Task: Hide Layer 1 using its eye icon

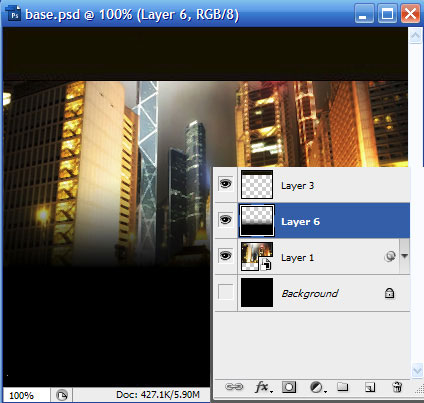Action: 226,256
